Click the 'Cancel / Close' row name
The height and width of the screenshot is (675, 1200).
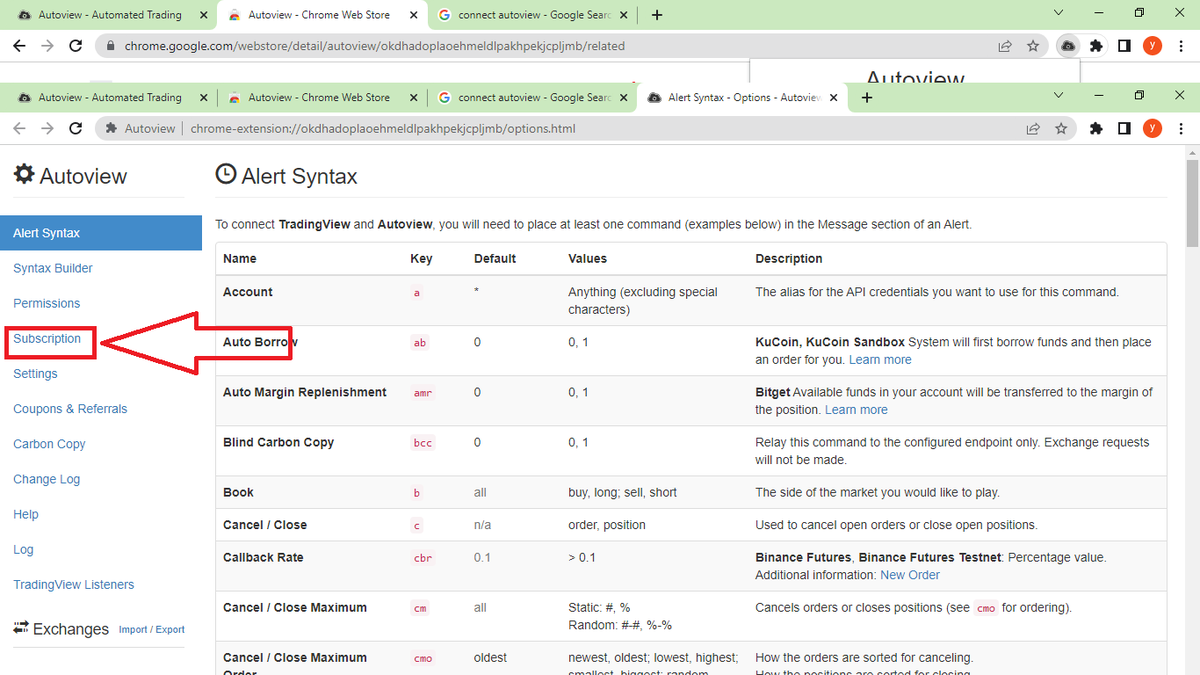265,525
